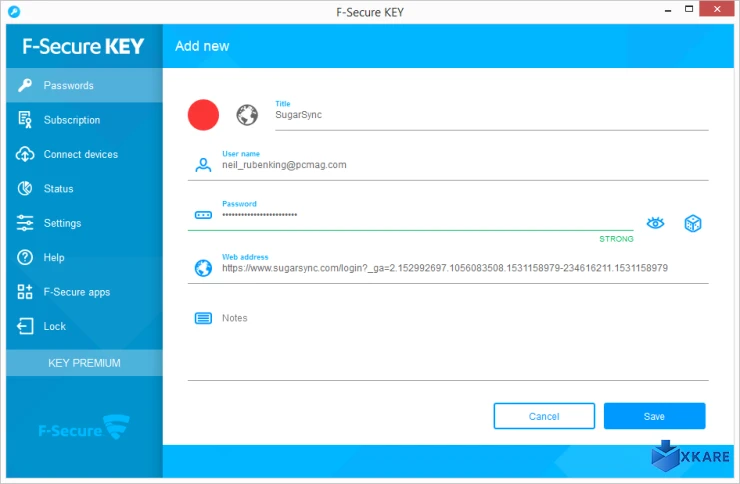Open the Subscription section
The image size is (740, 484).
coord(84,120)
